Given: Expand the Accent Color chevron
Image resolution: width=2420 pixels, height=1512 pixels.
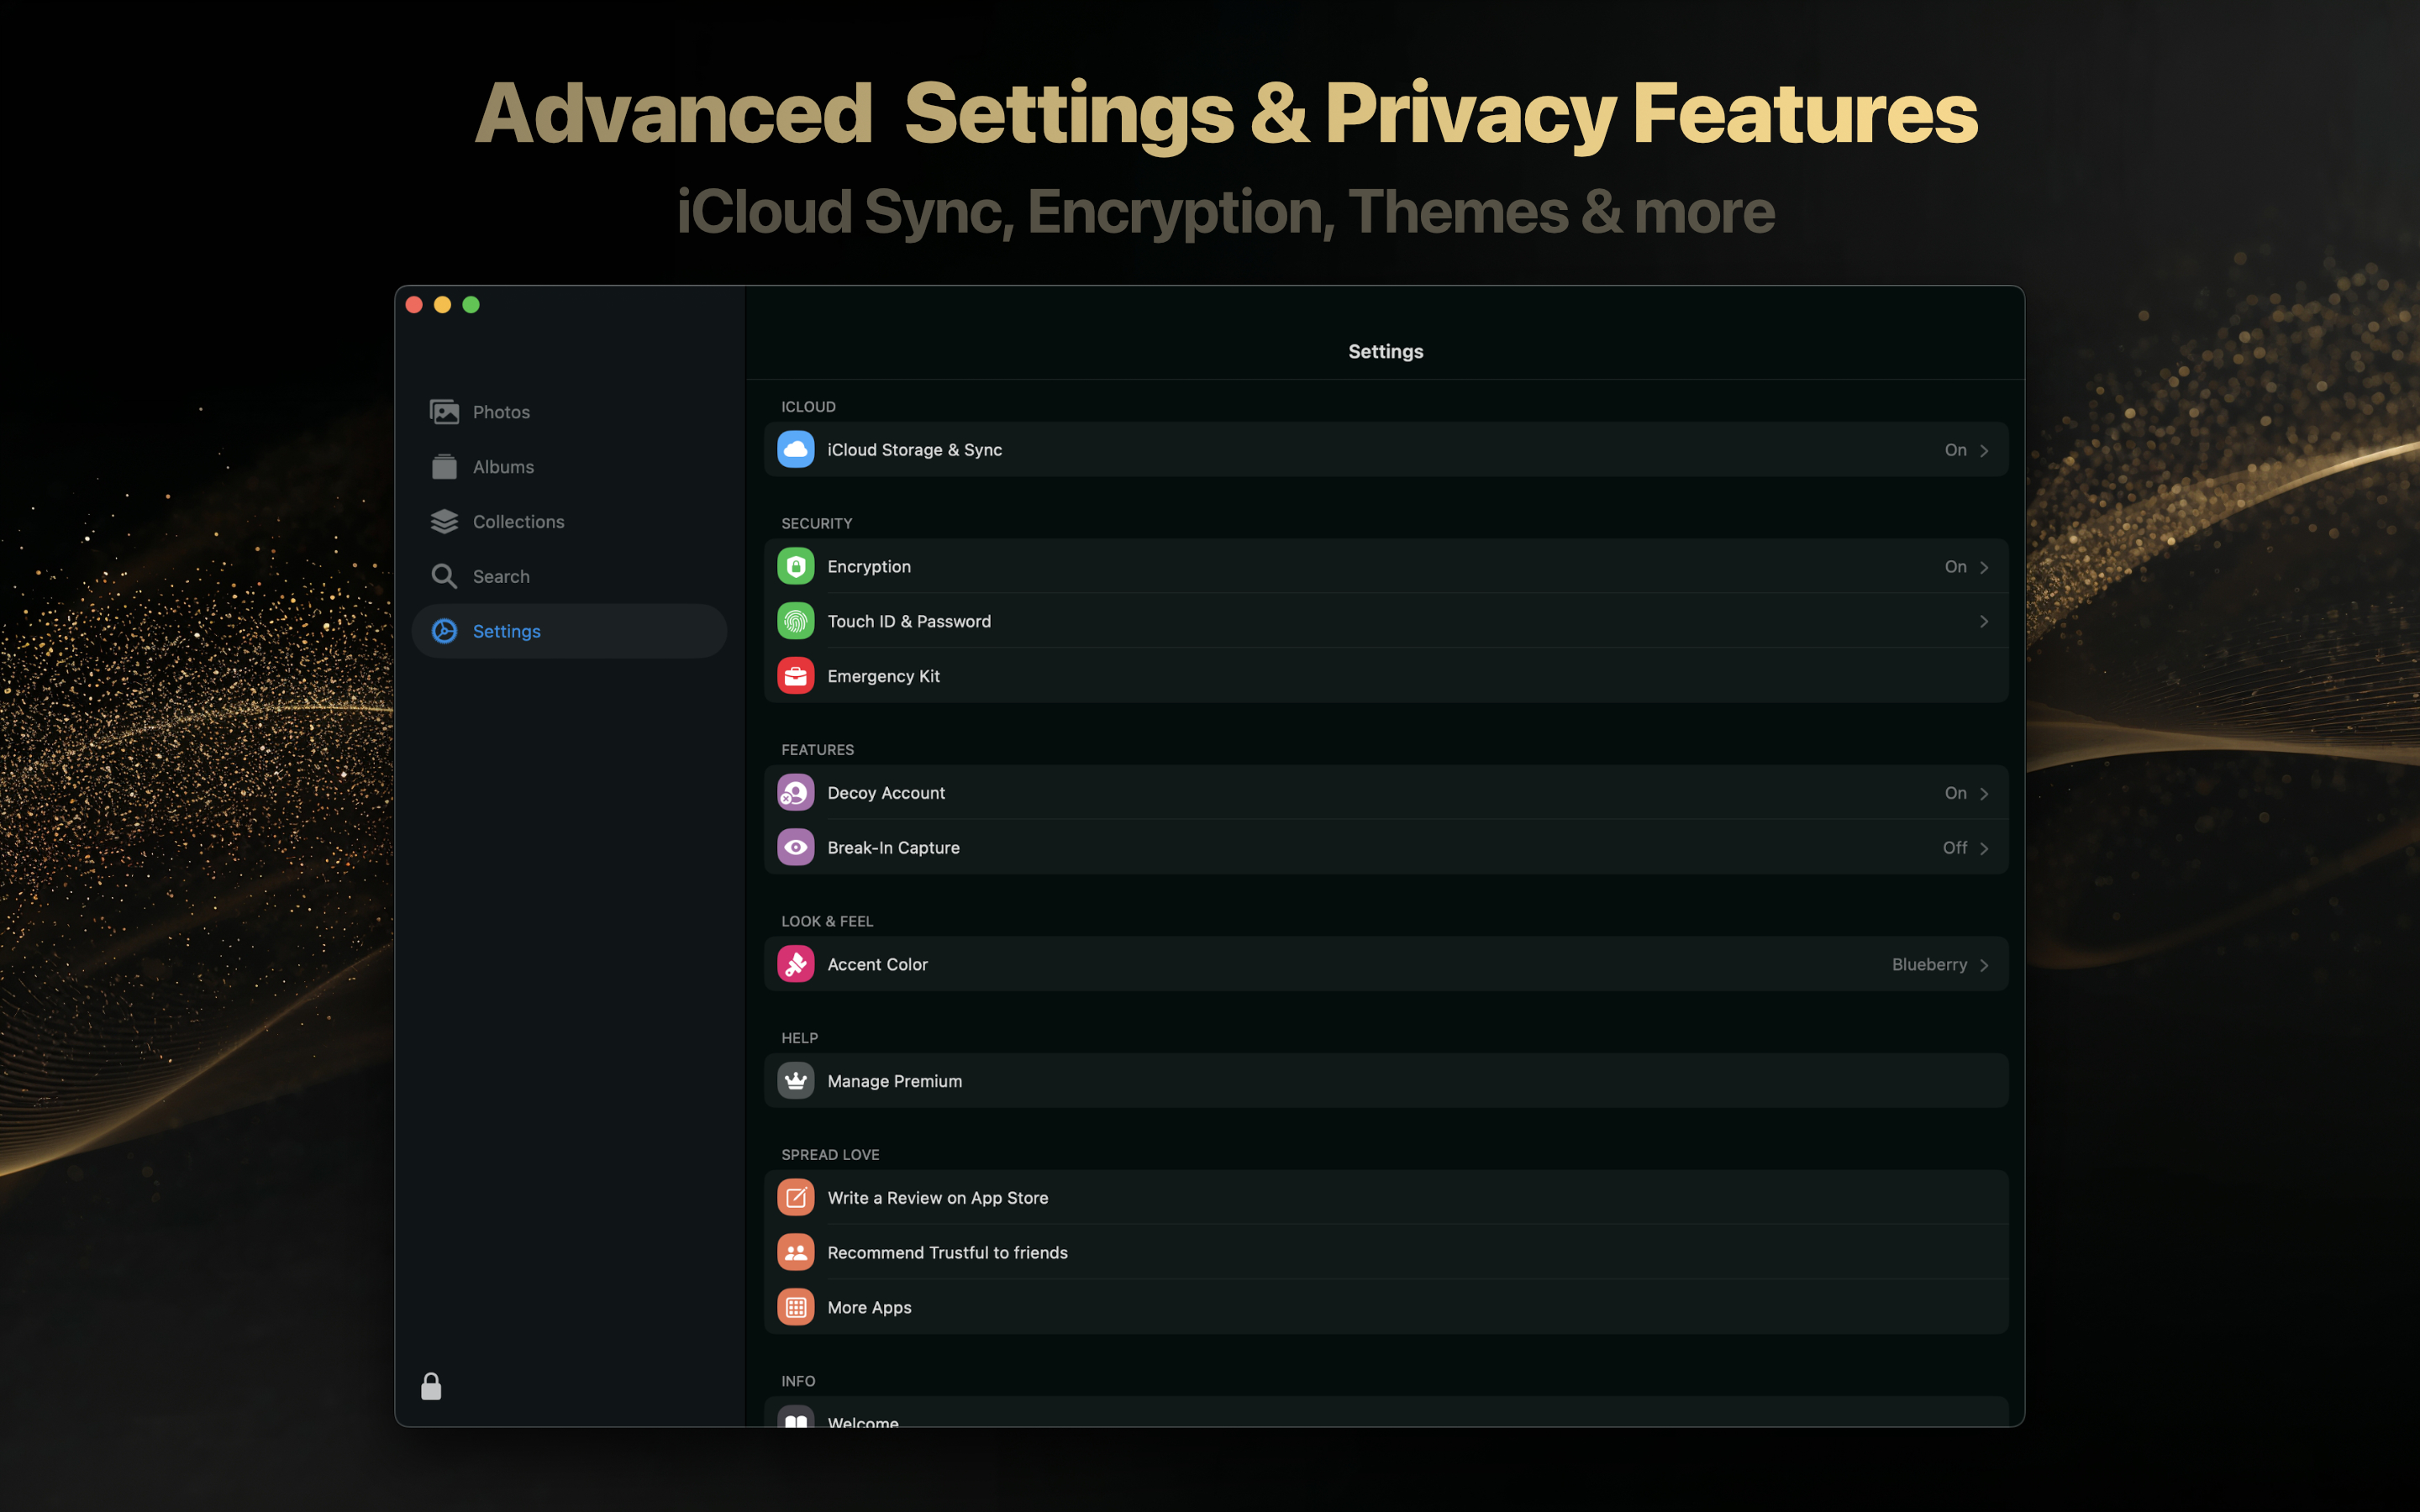Looking at the screenshot, I should [x=1984, y=965].
